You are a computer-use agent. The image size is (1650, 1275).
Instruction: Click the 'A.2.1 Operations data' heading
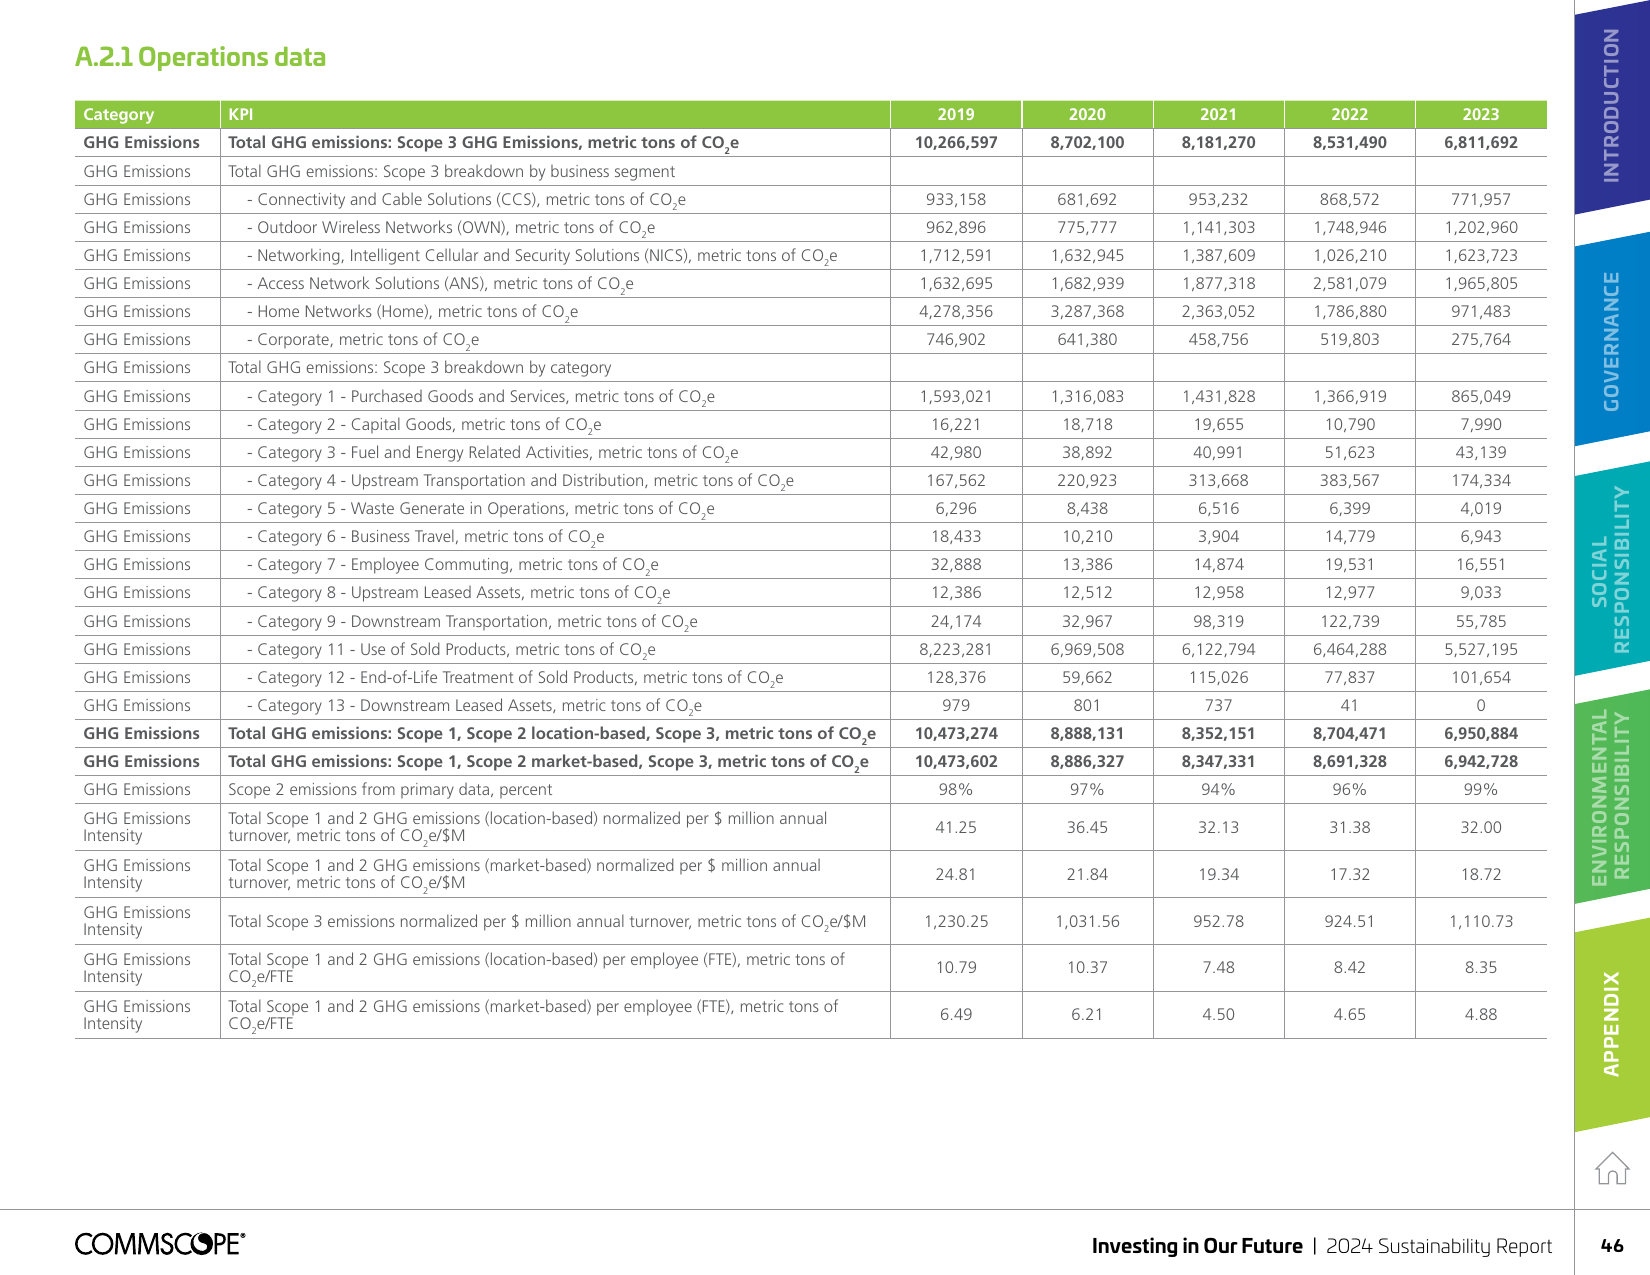[x=200, y=57]
